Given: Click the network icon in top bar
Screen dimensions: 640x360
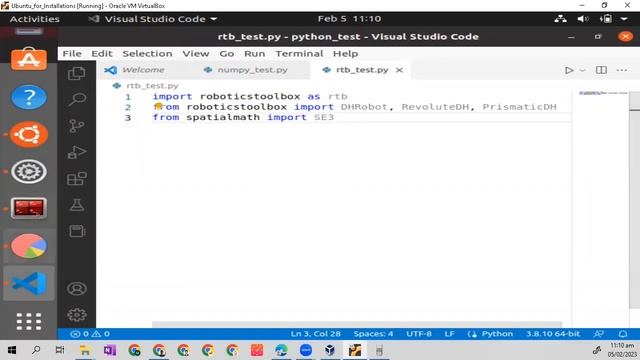Looking at the screenshot, I should click(560, 19).
